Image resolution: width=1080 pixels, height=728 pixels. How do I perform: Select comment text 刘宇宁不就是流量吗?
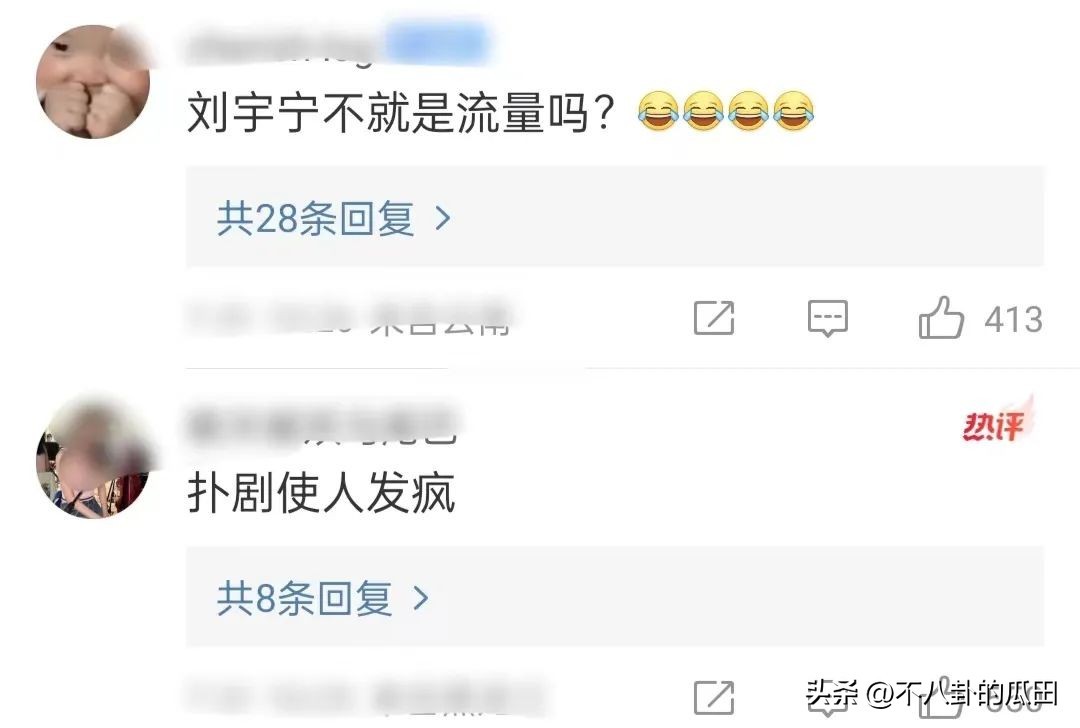[400, 112]
